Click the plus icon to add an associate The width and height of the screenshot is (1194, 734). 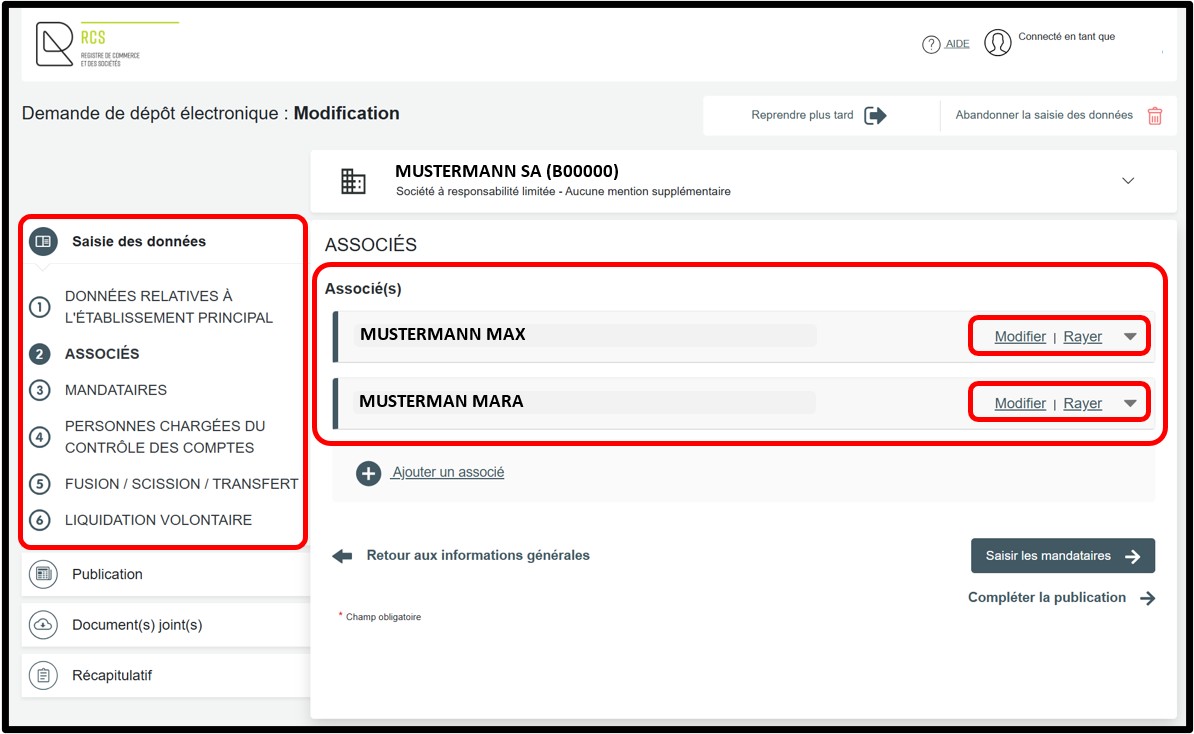coord(369,473)
